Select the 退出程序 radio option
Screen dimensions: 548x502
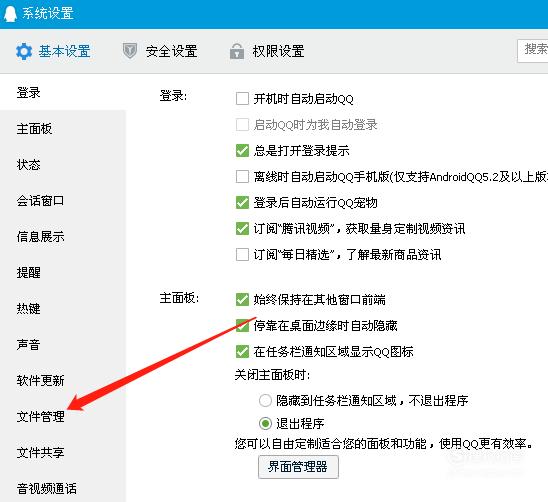(x=265, y=424)
